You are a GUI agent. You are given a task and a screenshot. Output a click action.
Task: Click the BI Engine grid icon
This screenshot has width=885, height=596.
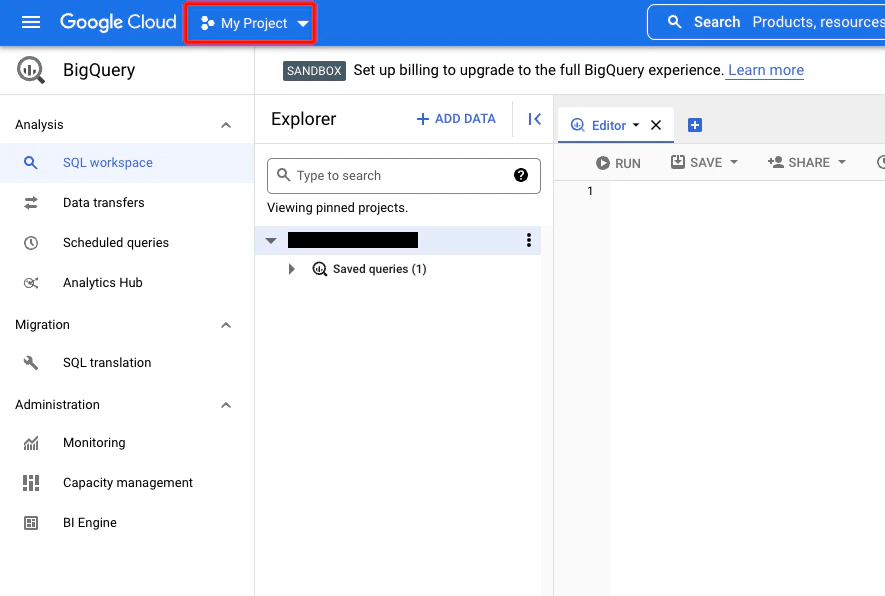(x=30, y=523)
